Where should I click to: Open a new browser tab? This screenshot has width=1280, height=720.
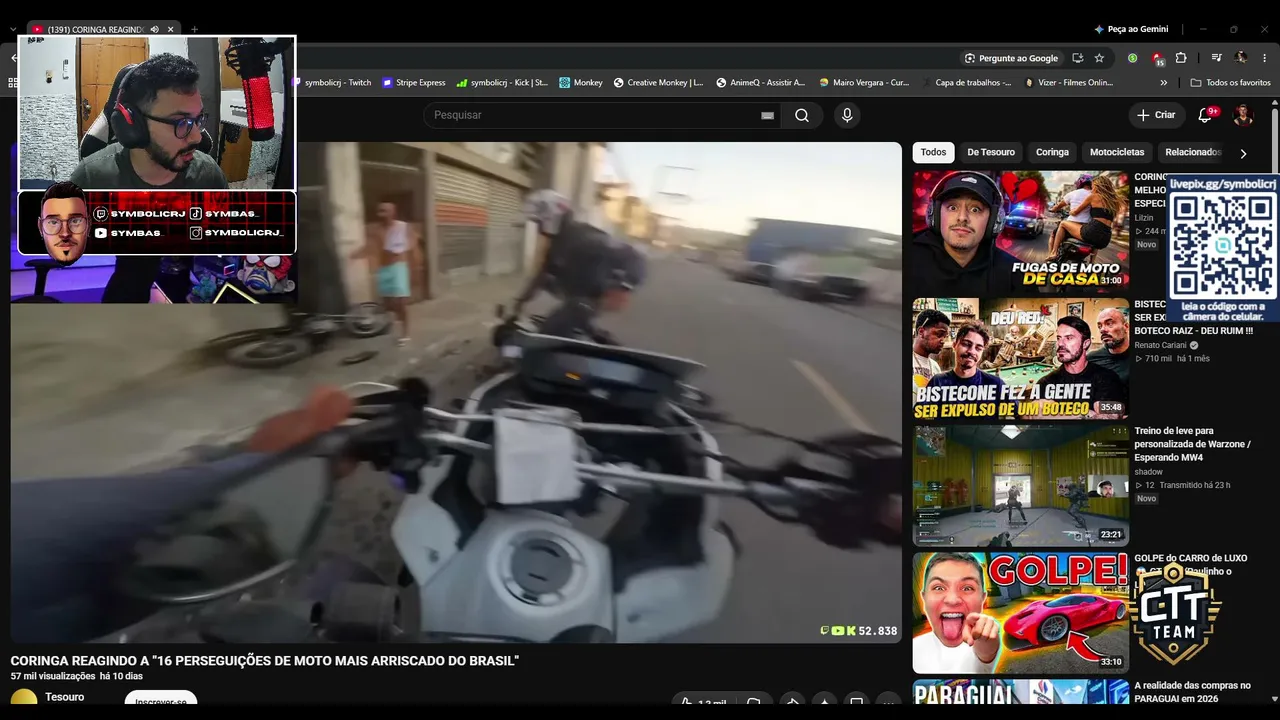click(194, 29)
